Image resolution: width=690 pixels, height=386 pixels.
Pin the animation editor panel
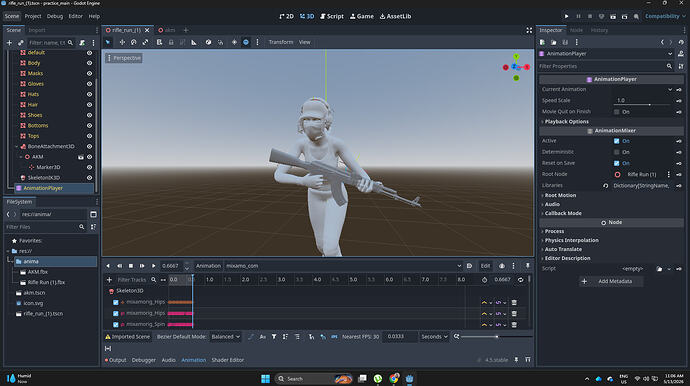[528, 266]
